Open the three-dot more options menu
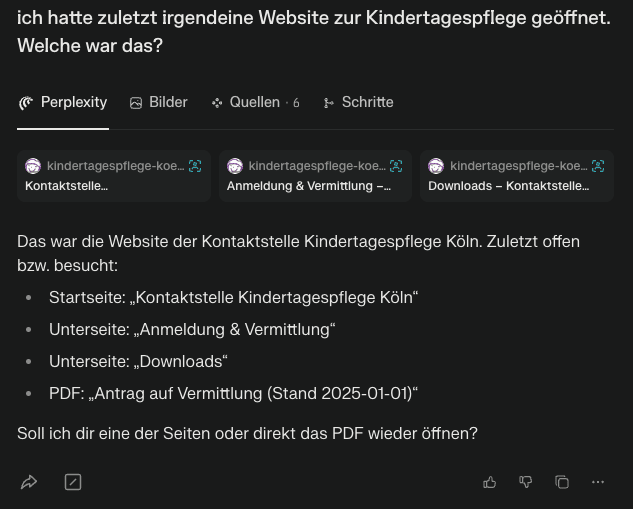 coord(597,482)
